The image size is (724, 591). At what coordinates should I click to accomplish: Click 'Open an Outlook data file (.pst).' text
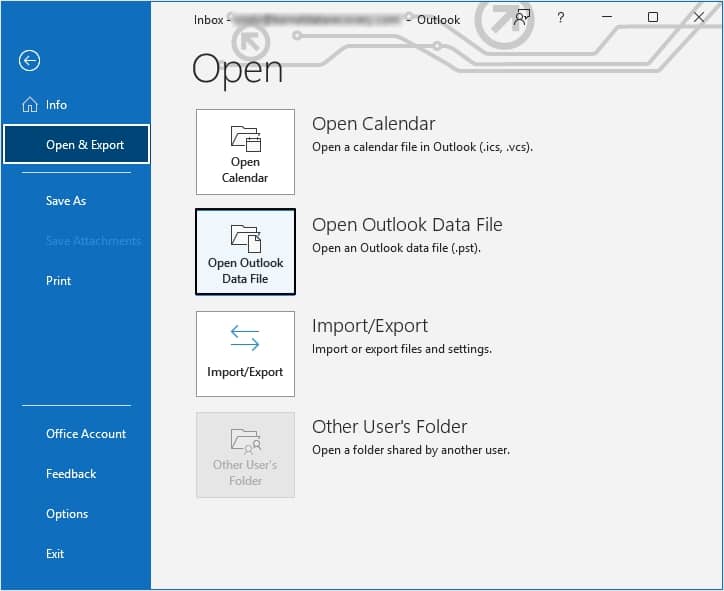coord(396,248)
